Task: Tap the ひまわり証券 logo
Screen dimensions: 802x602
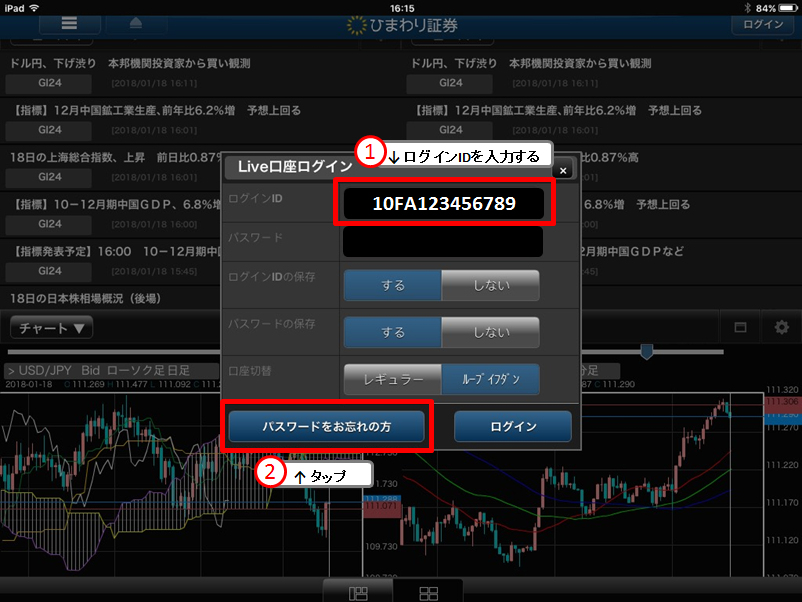Action: (x=402, y=25)
